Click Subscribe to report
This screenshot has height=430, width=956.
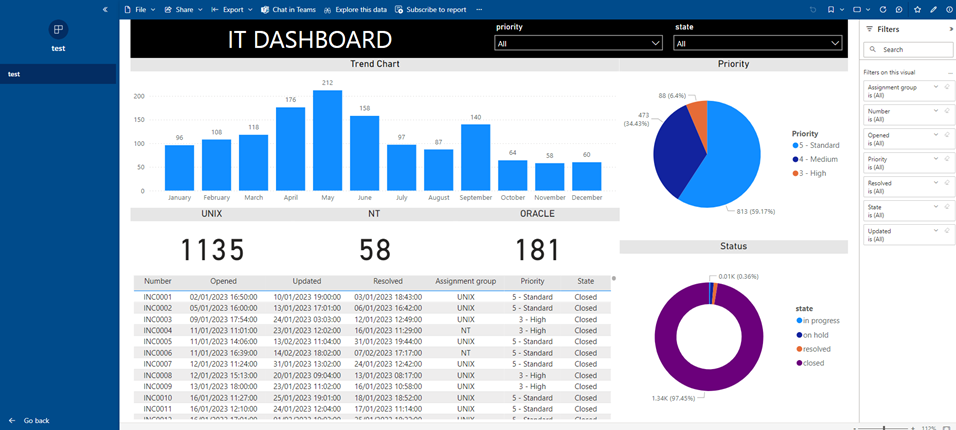(x=431, y=9)
